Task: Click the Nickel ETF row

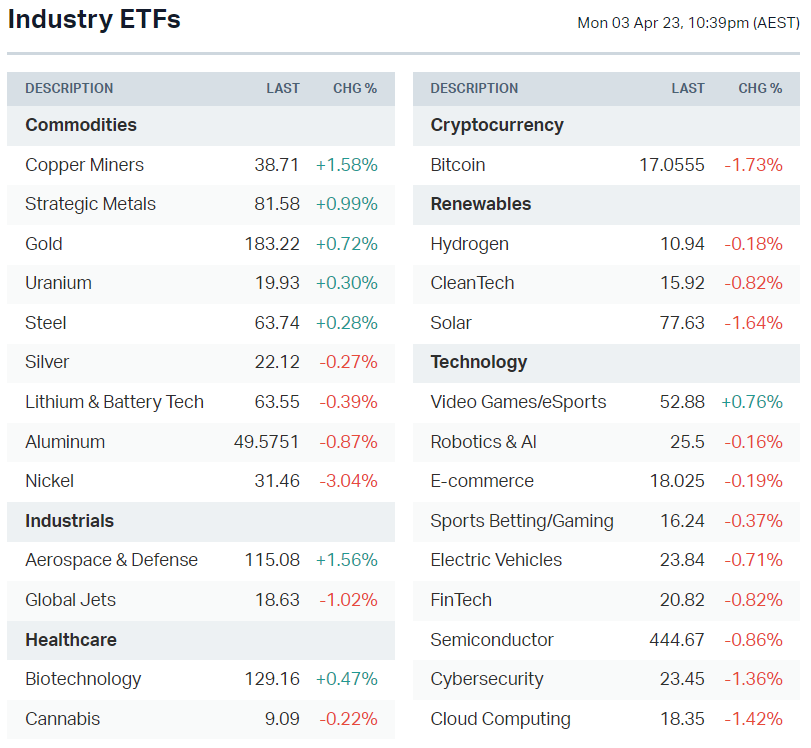Action: tap(50, 481)
